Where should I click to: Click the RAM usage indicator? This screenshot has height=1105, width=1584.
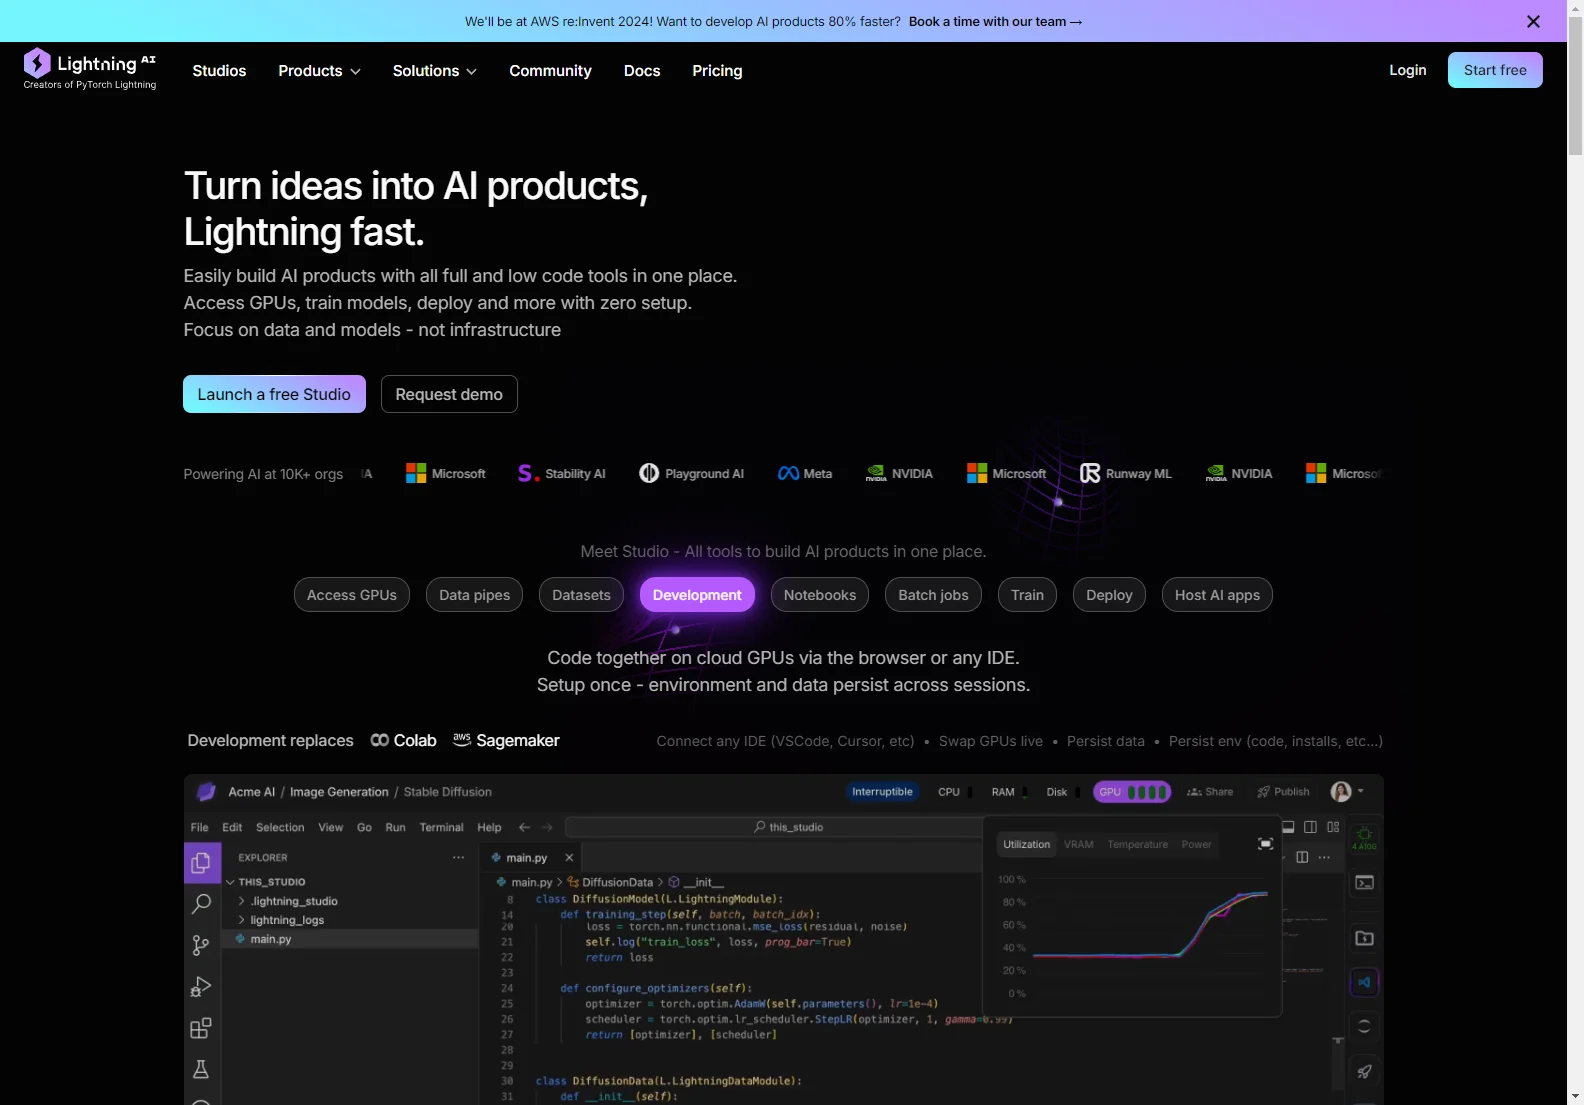(x=1009, y=792)
